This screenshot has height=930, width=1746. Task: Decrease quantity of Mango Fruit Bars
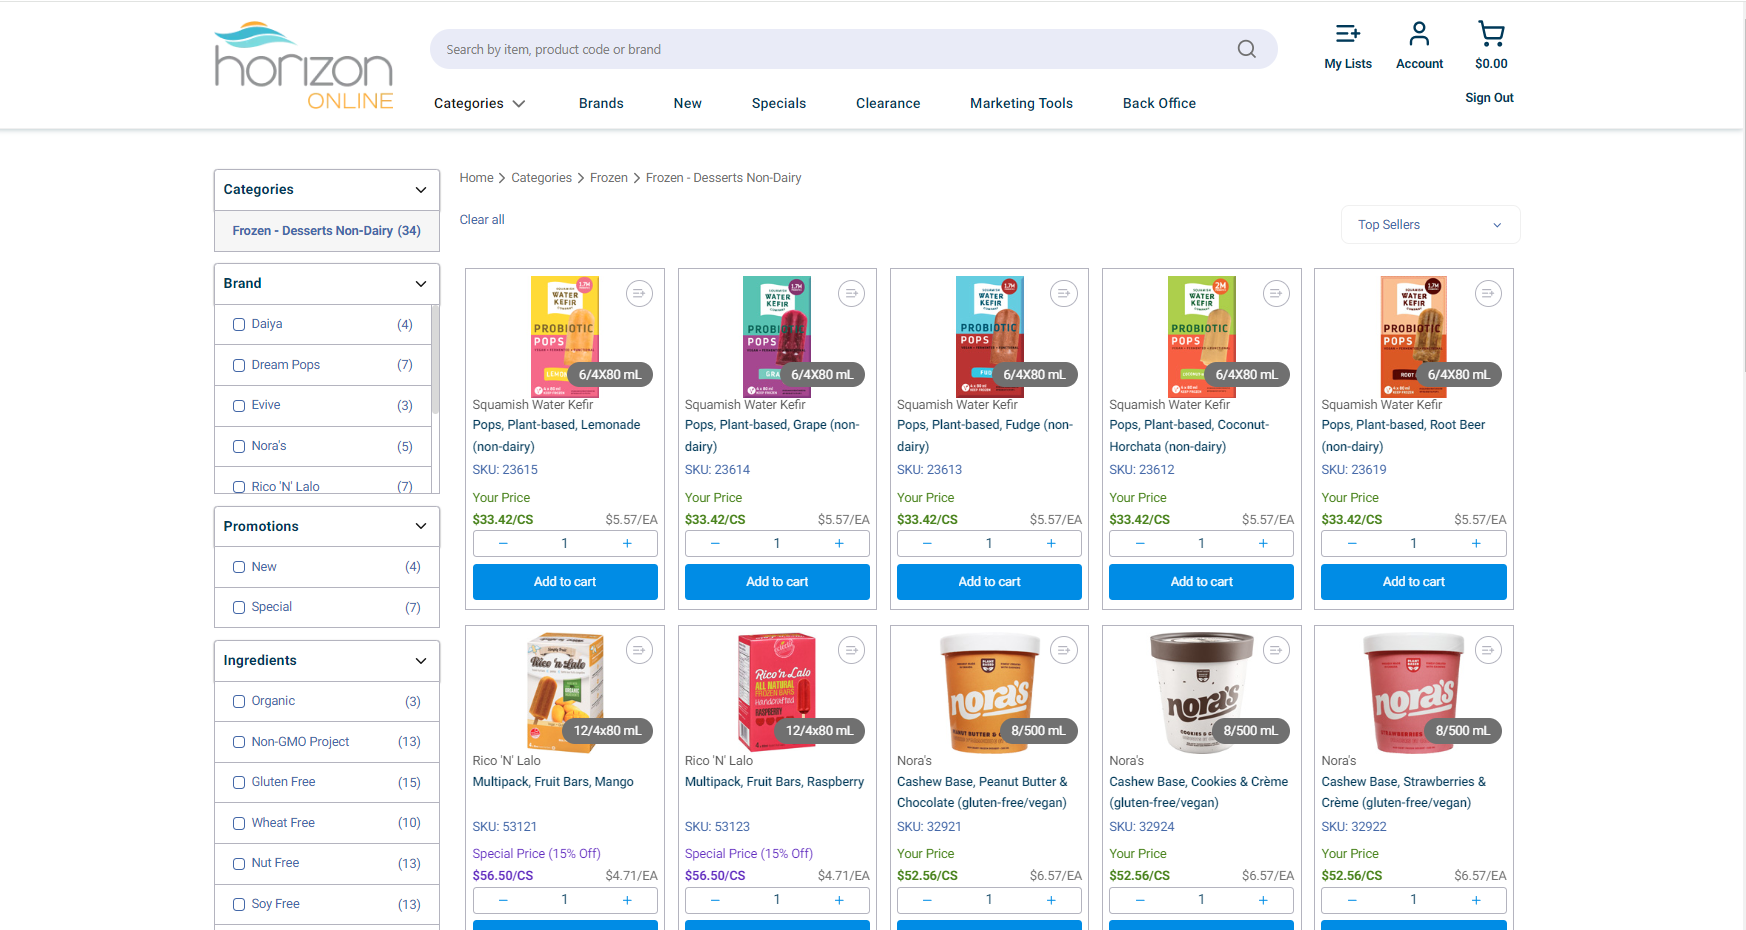click(503, 900)
